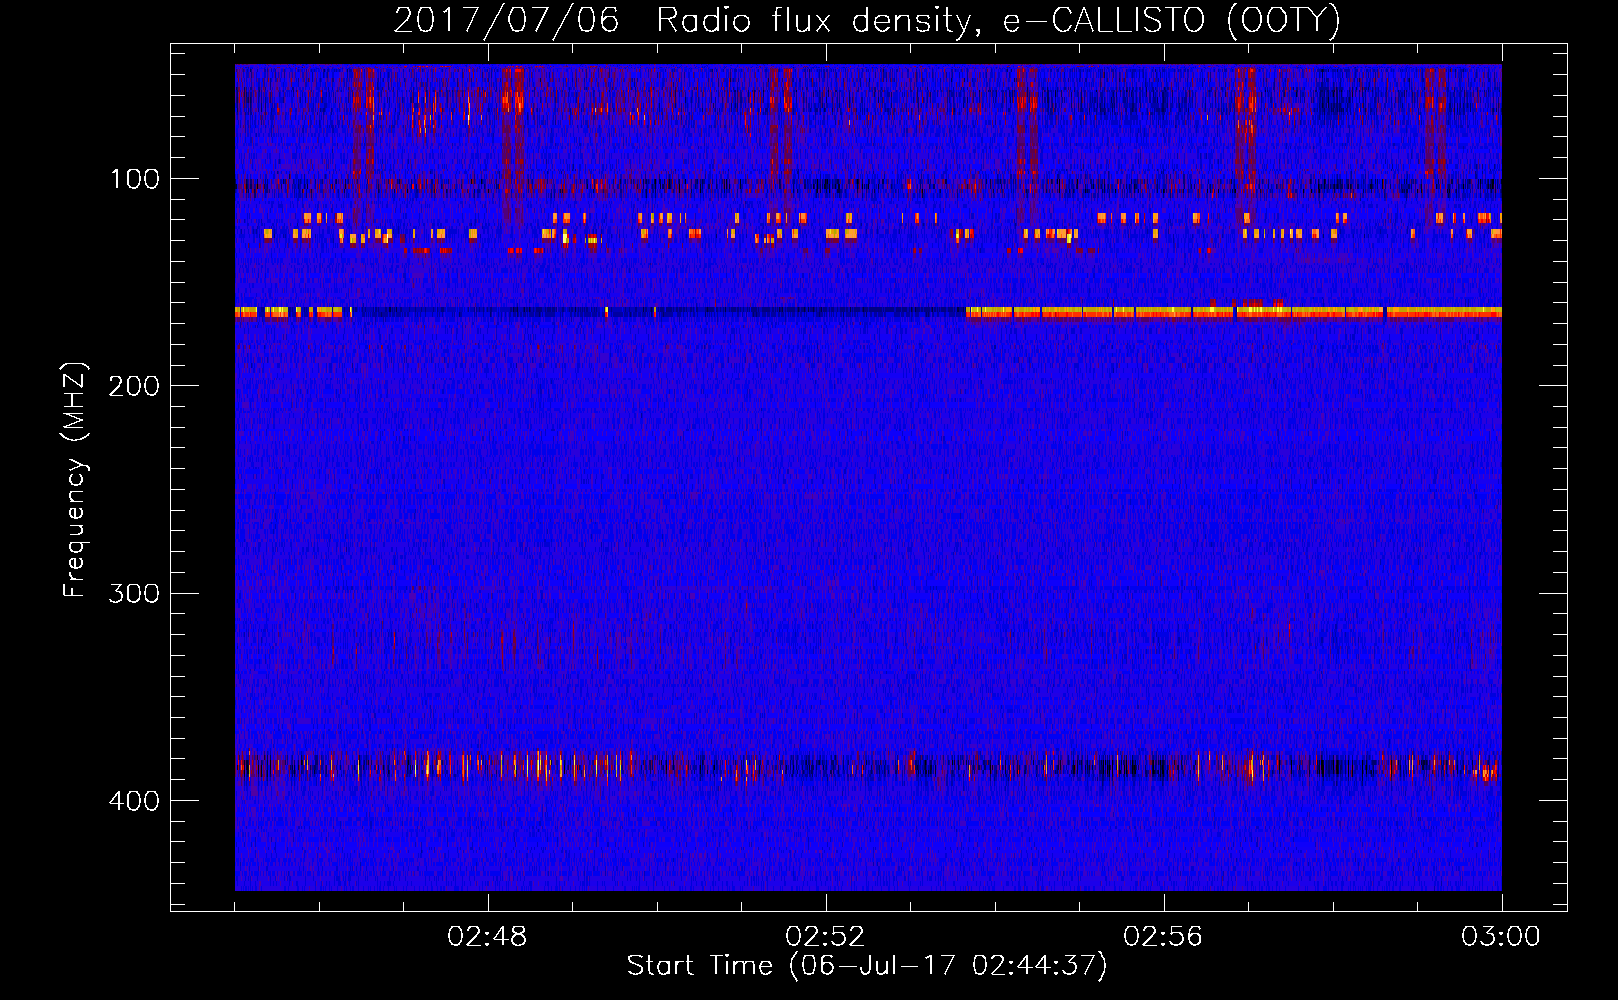Click the 03:00 time tick label
The image size is (1618, 1000).
[1501, 937]
